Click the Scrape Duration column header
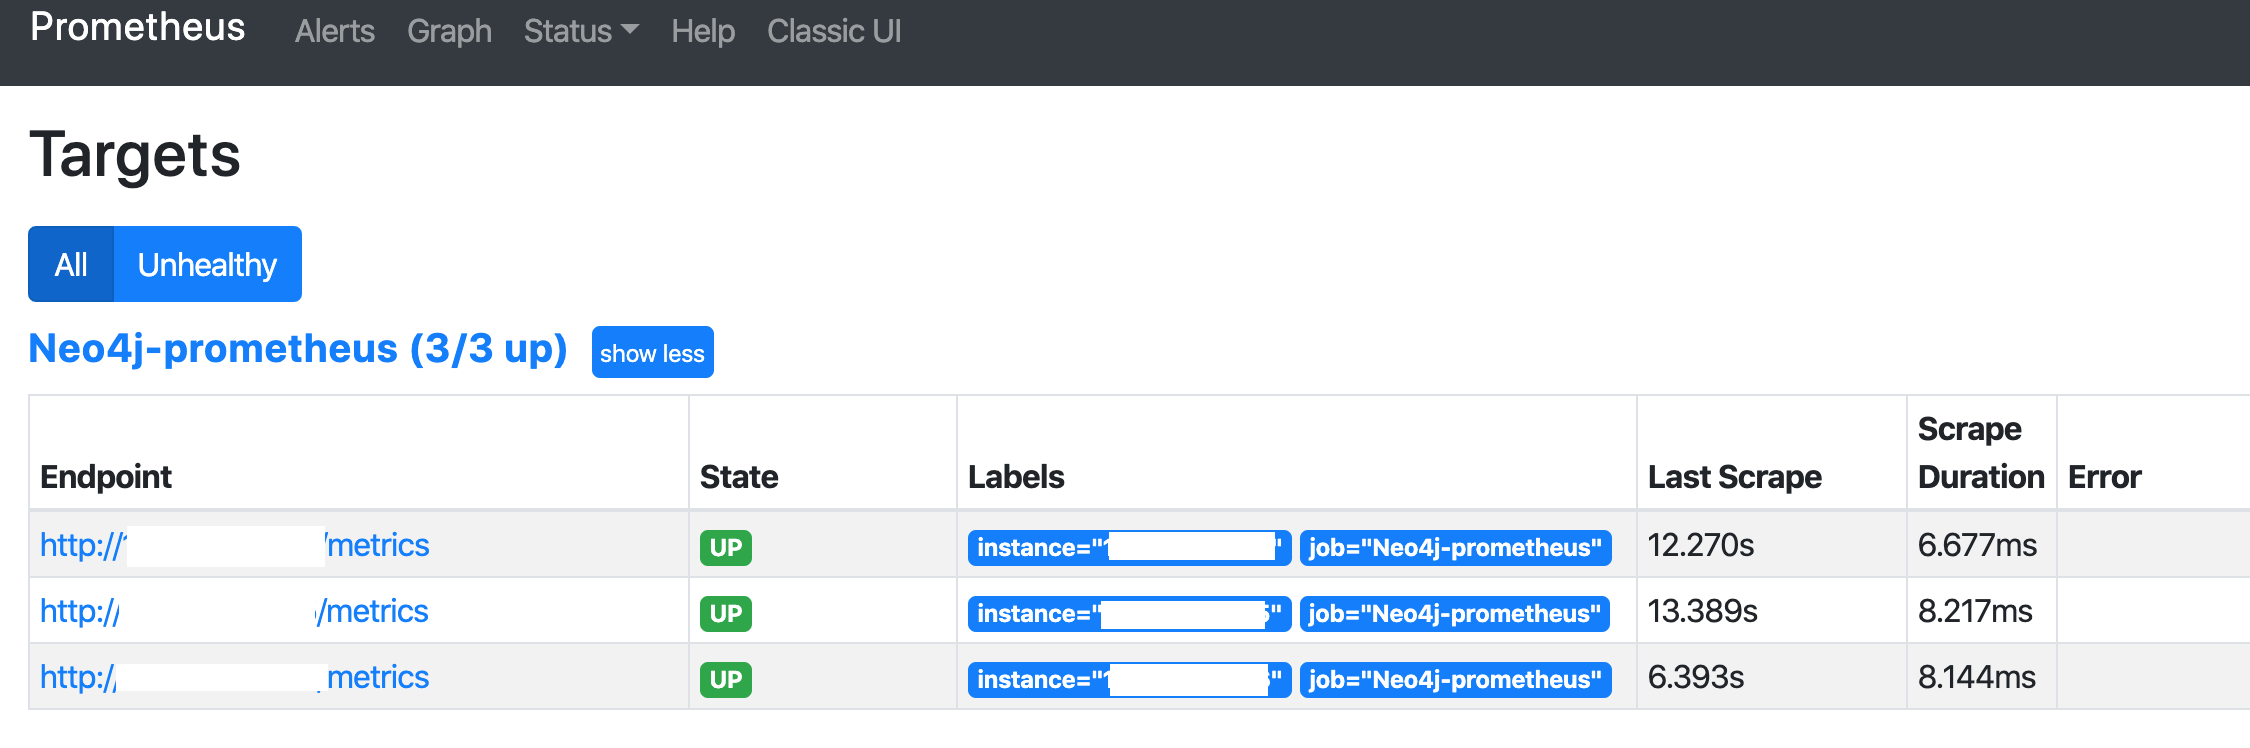Viewport: 2250px width, 748px height. (1981, 452)
